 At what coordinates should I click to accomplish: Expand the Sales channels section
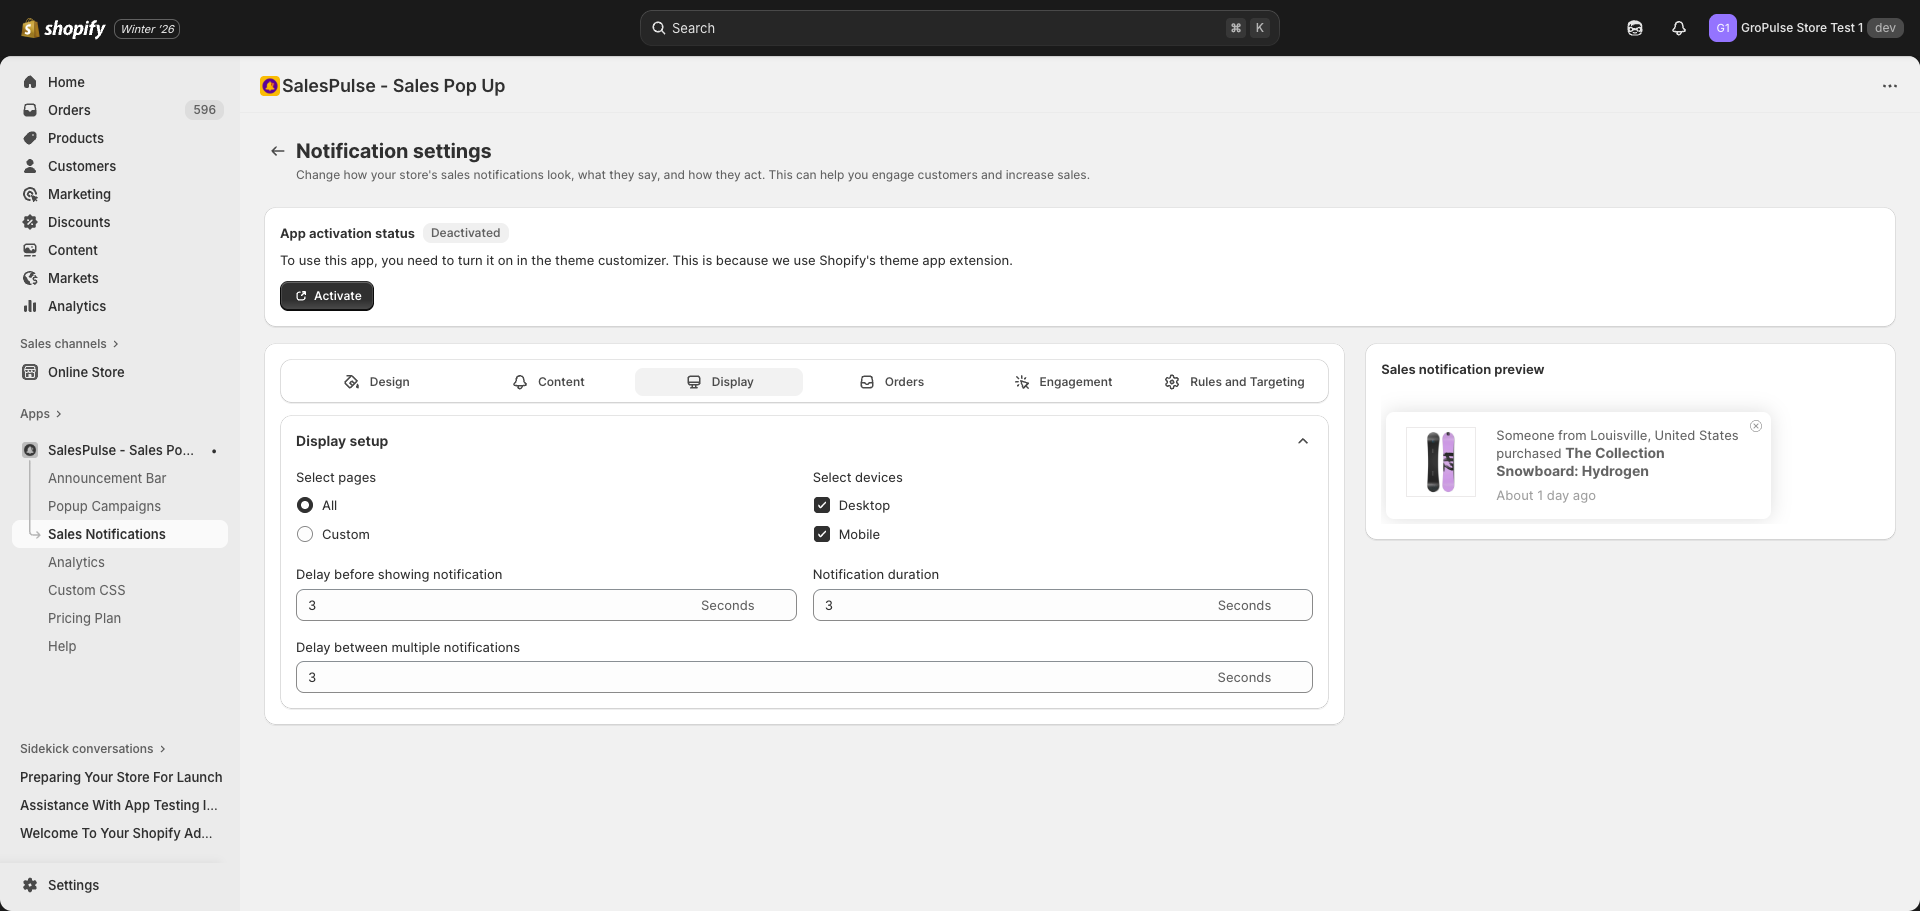tap(69, 344)
